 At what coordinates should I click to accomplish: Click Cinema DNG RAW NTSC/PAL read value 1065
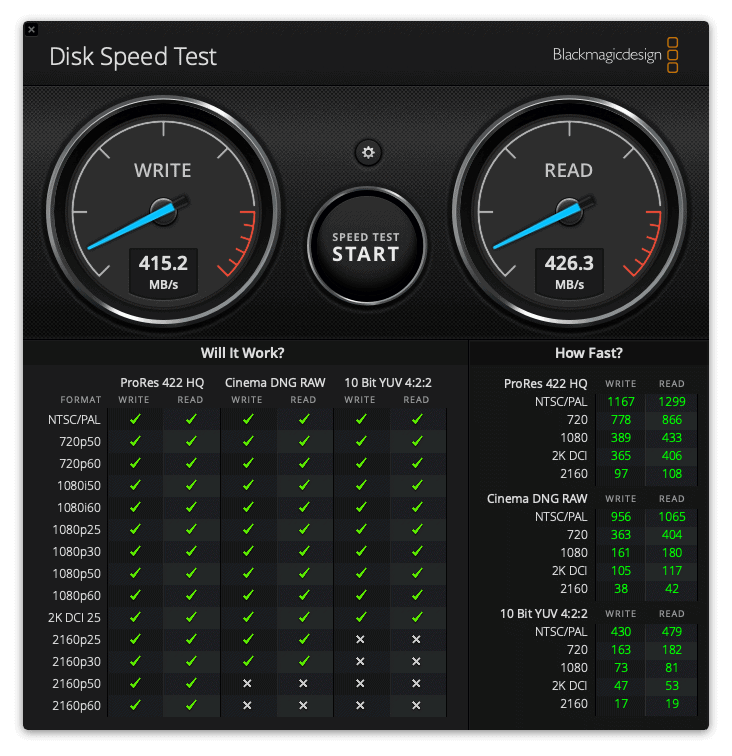(672, 517)
